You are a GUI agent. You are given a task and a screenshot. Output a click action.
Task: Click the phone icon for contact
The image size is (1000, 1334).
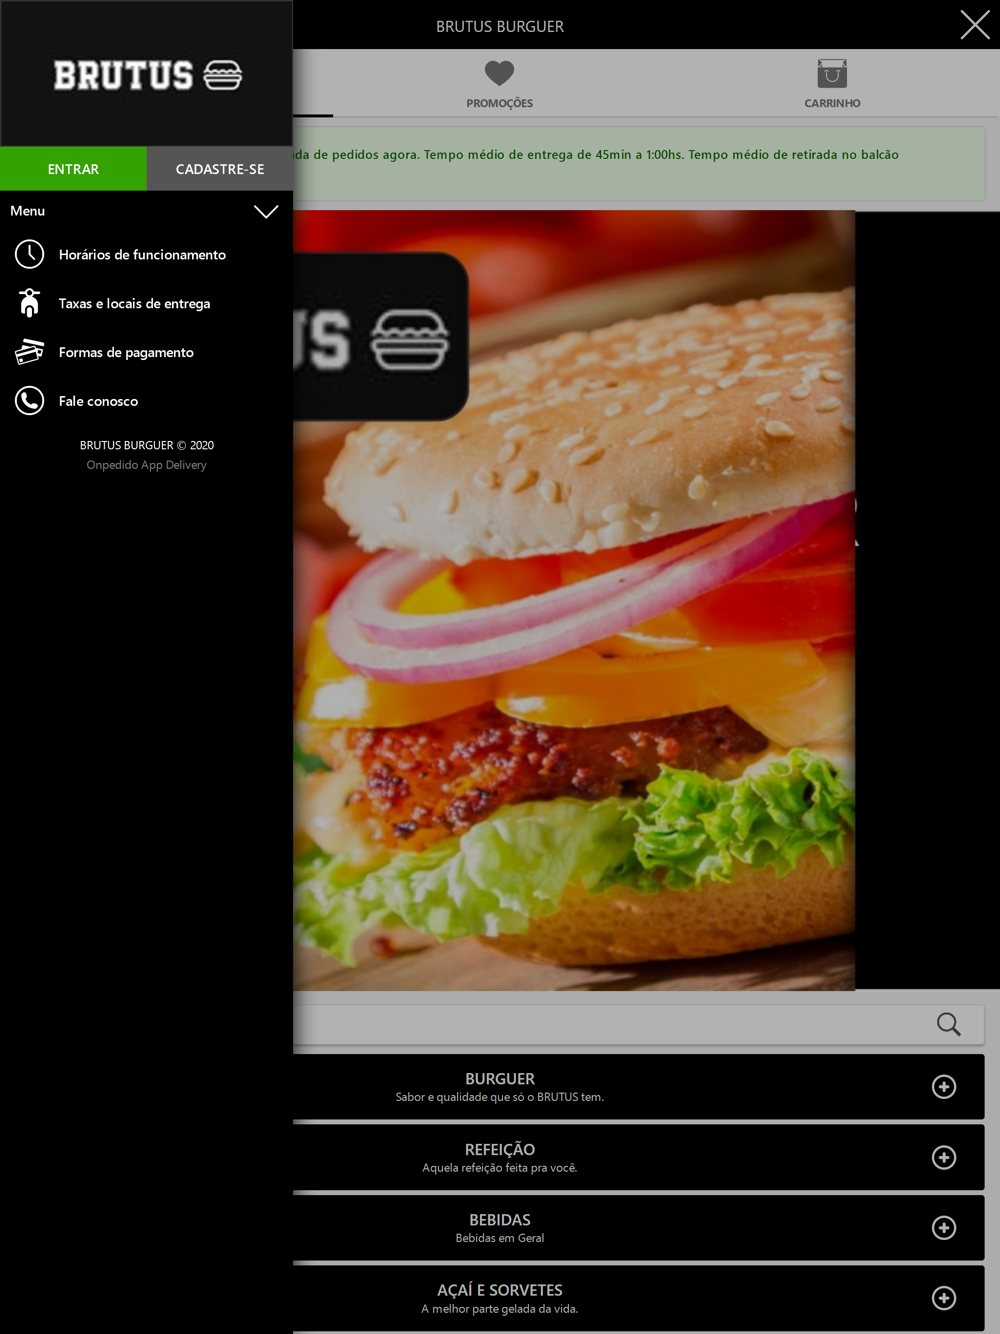30,401
